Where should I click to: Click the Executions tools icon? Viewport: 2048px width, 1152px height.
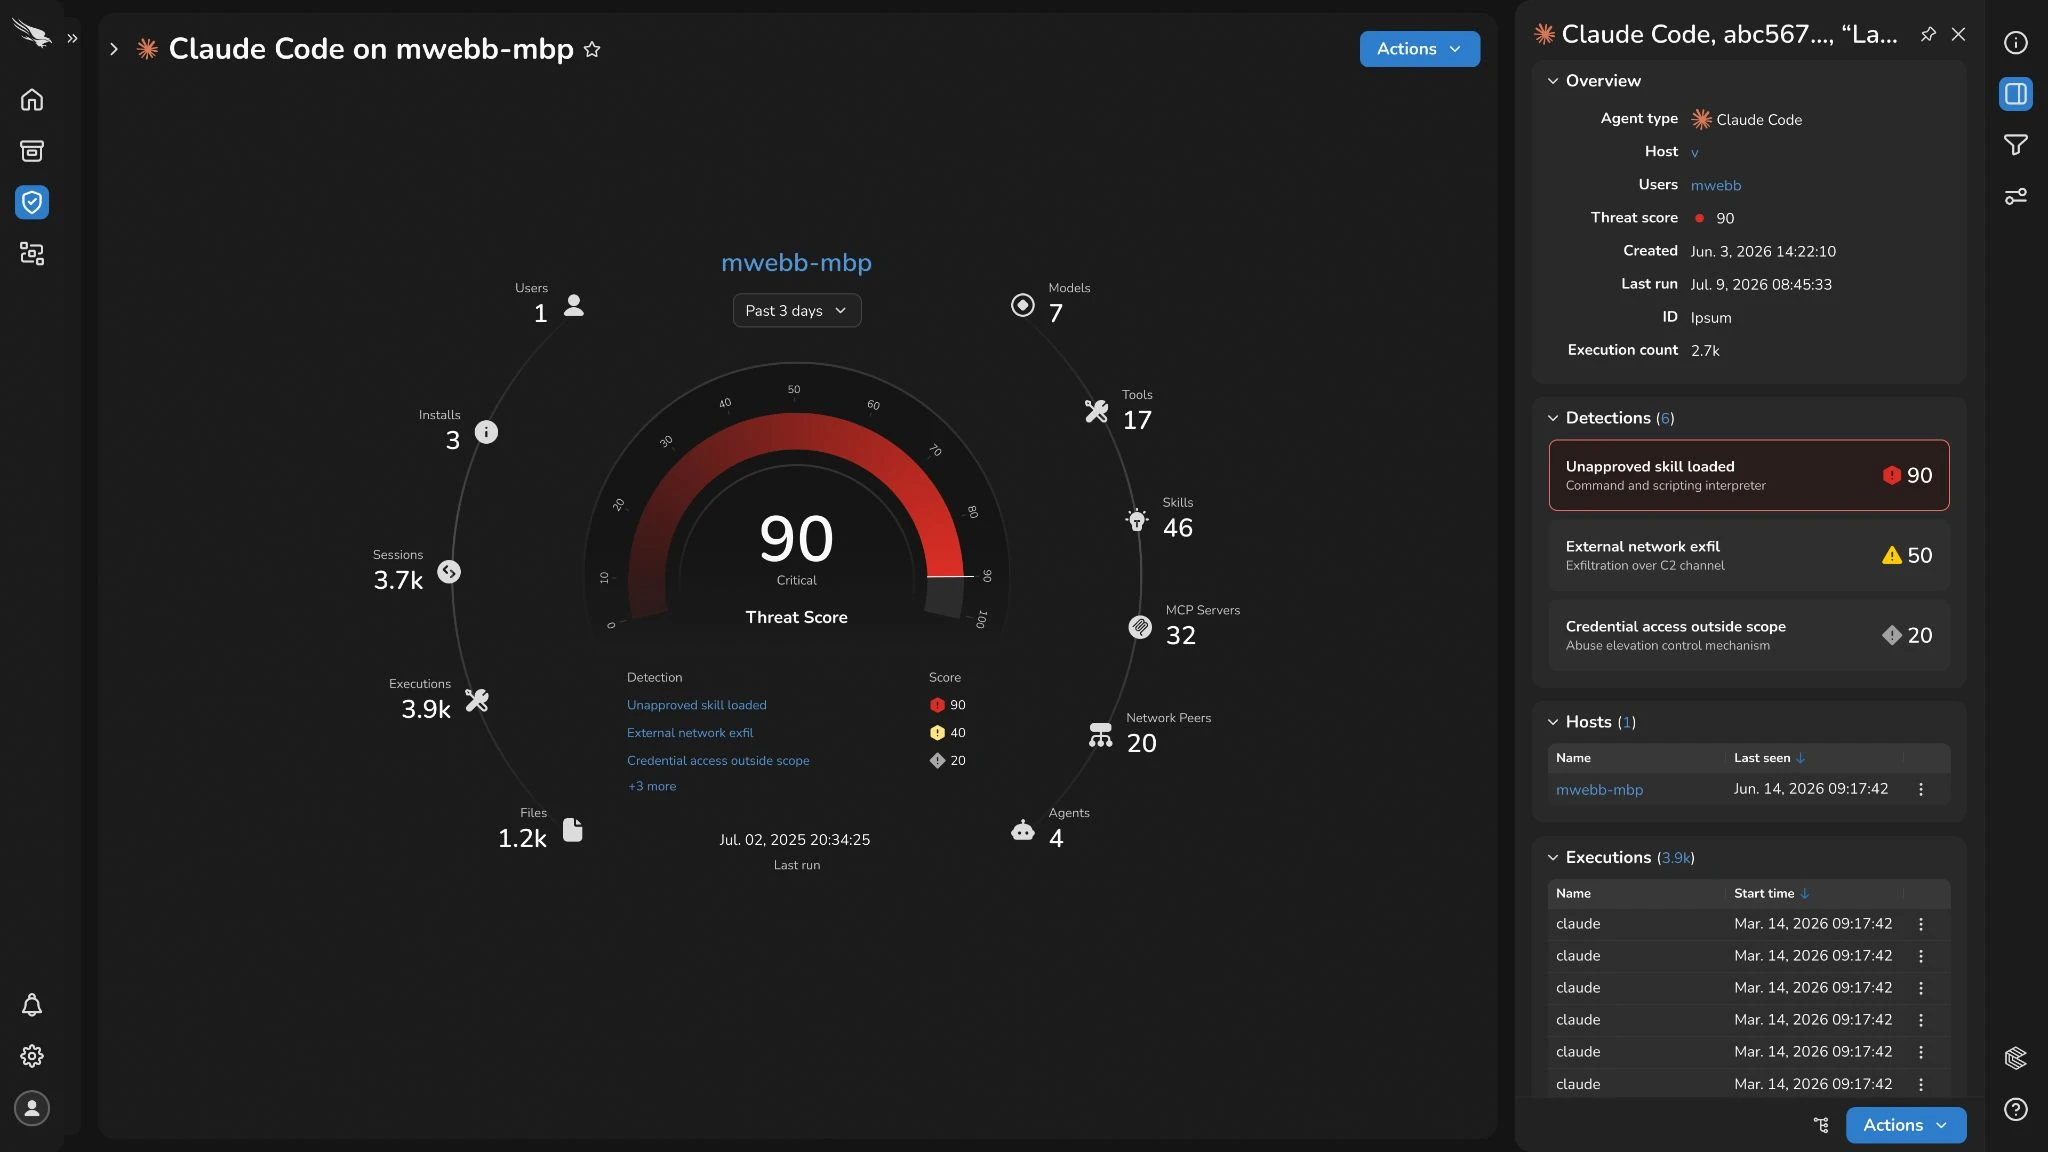click(x=477, y=701)
